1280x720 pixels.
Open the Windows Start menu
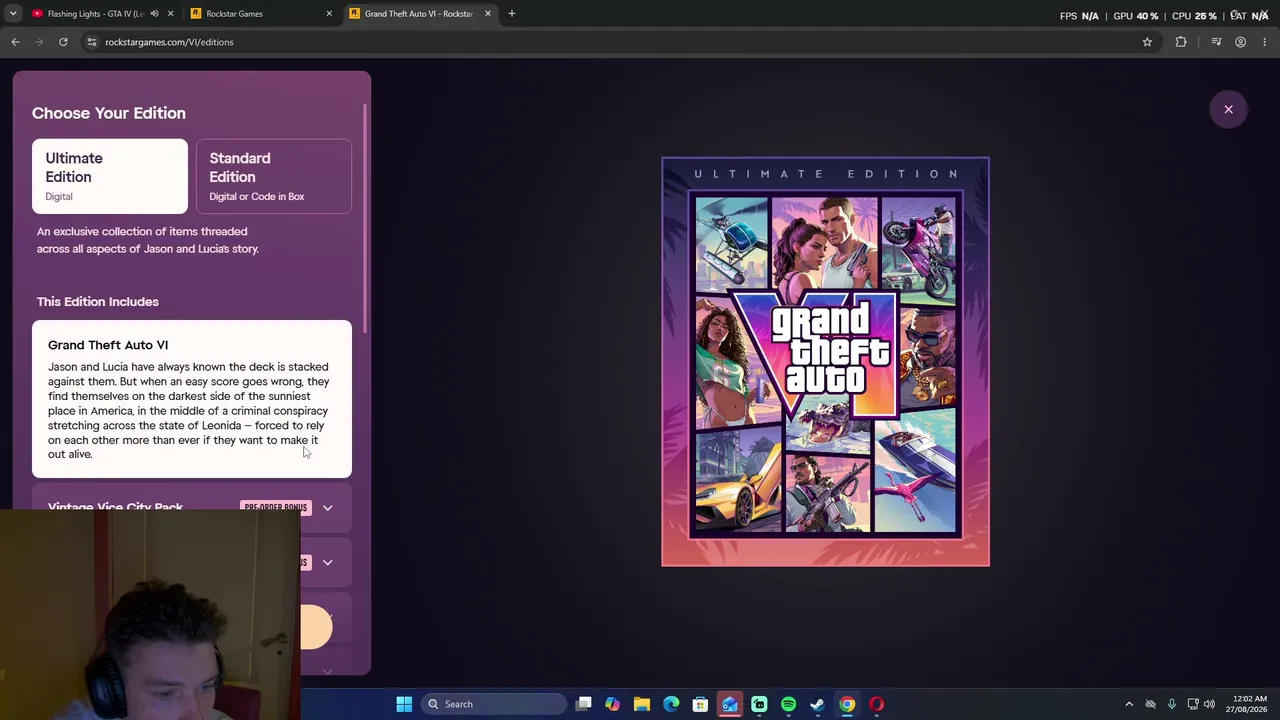[404, 704]
